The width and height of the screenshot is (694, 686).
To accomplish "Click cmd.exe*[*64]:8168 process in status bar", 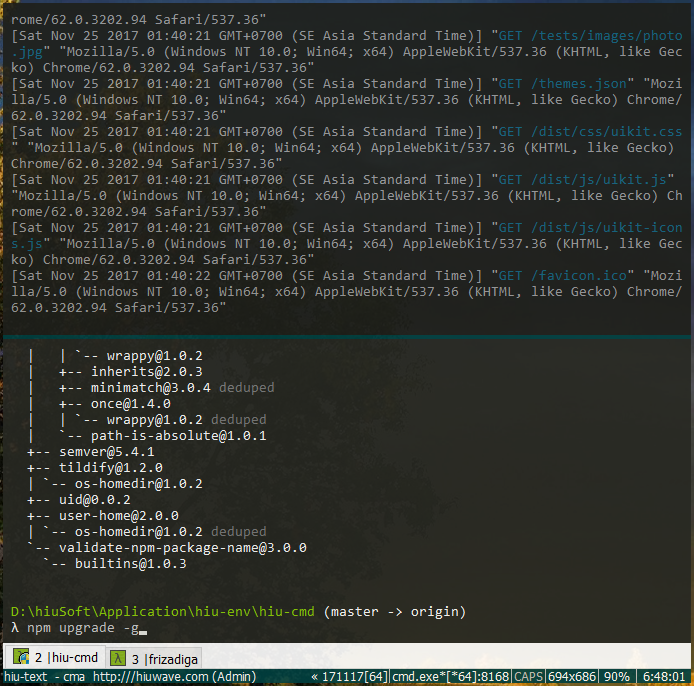I will (x=451, y=677).
